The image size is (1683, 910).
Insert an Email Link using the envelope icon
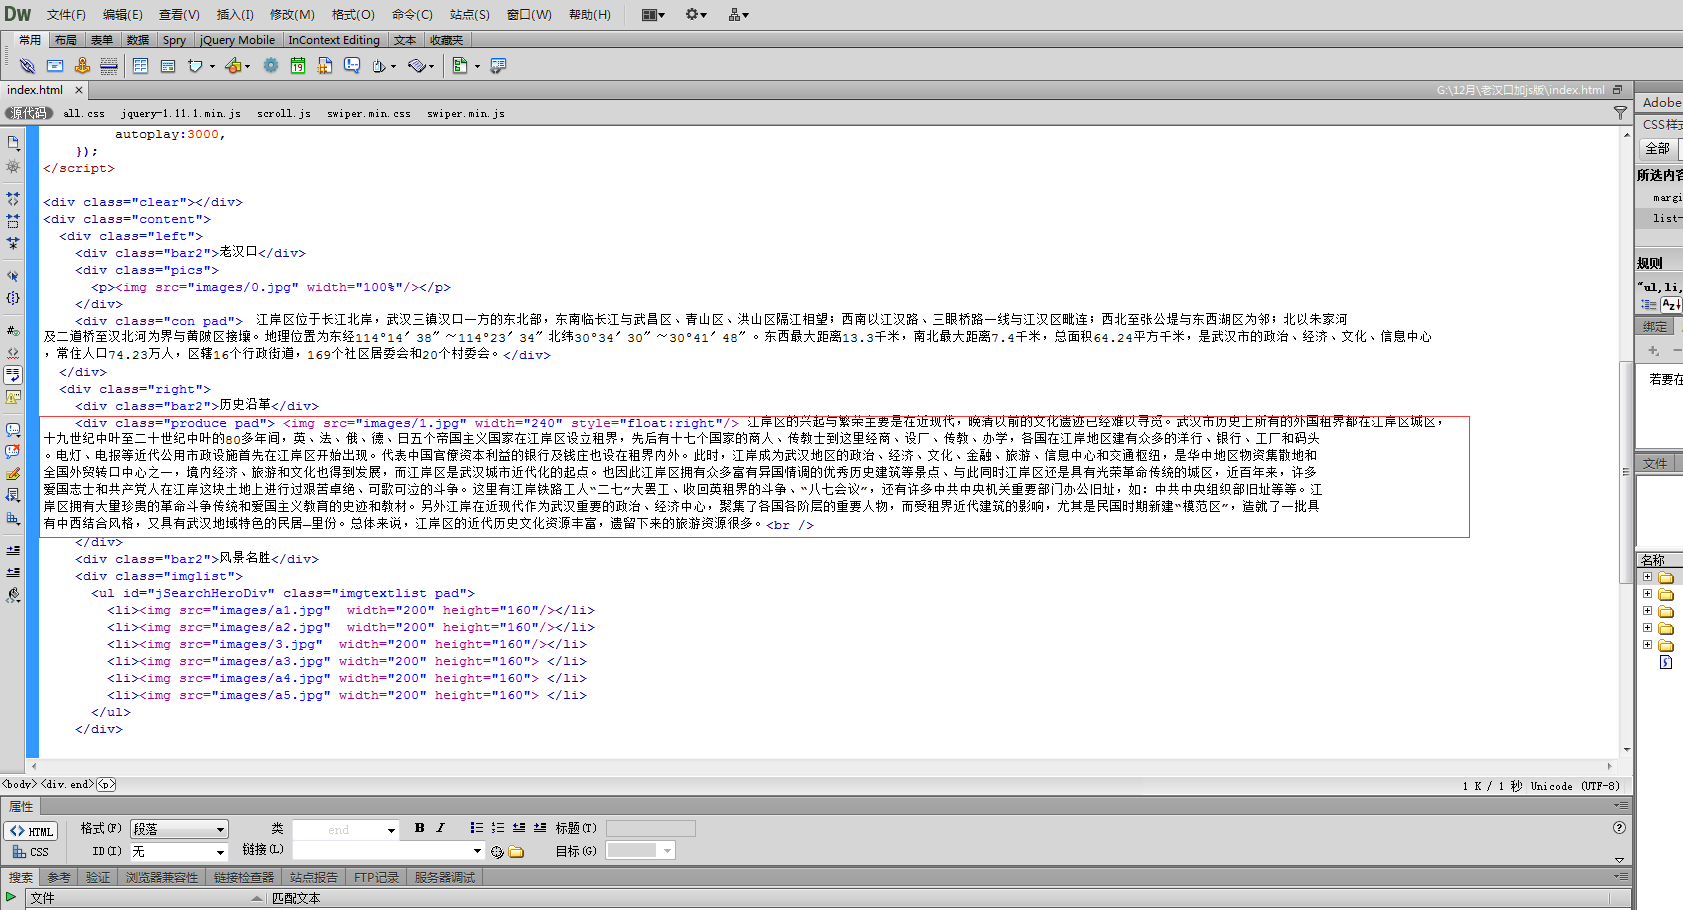click(55, 66)
